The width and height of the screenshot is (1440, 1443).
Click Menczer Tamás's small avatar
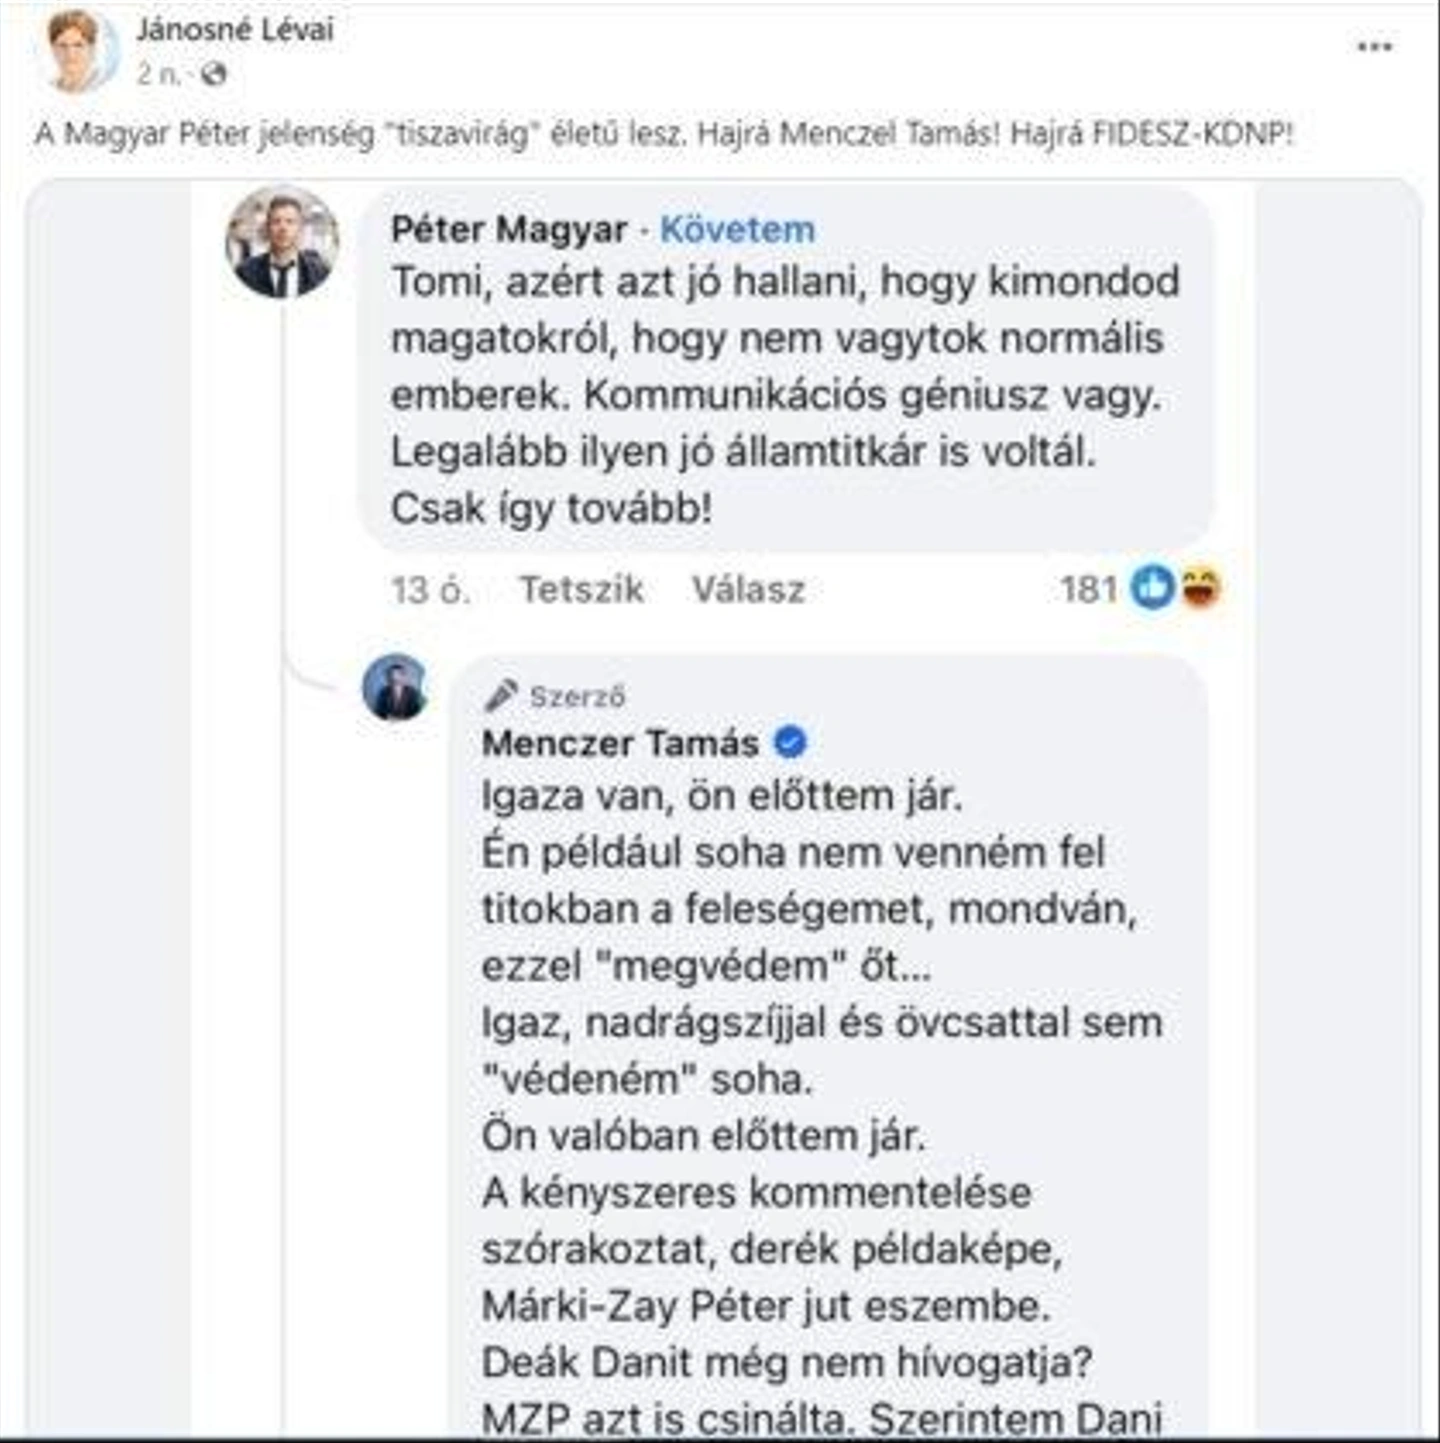[396, 688]
